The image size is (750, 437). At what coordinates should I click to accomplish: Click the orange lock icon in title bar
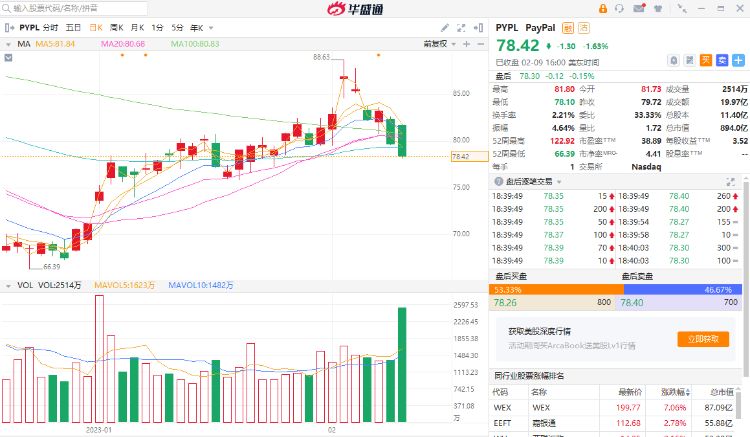click(x=603, y=9)
